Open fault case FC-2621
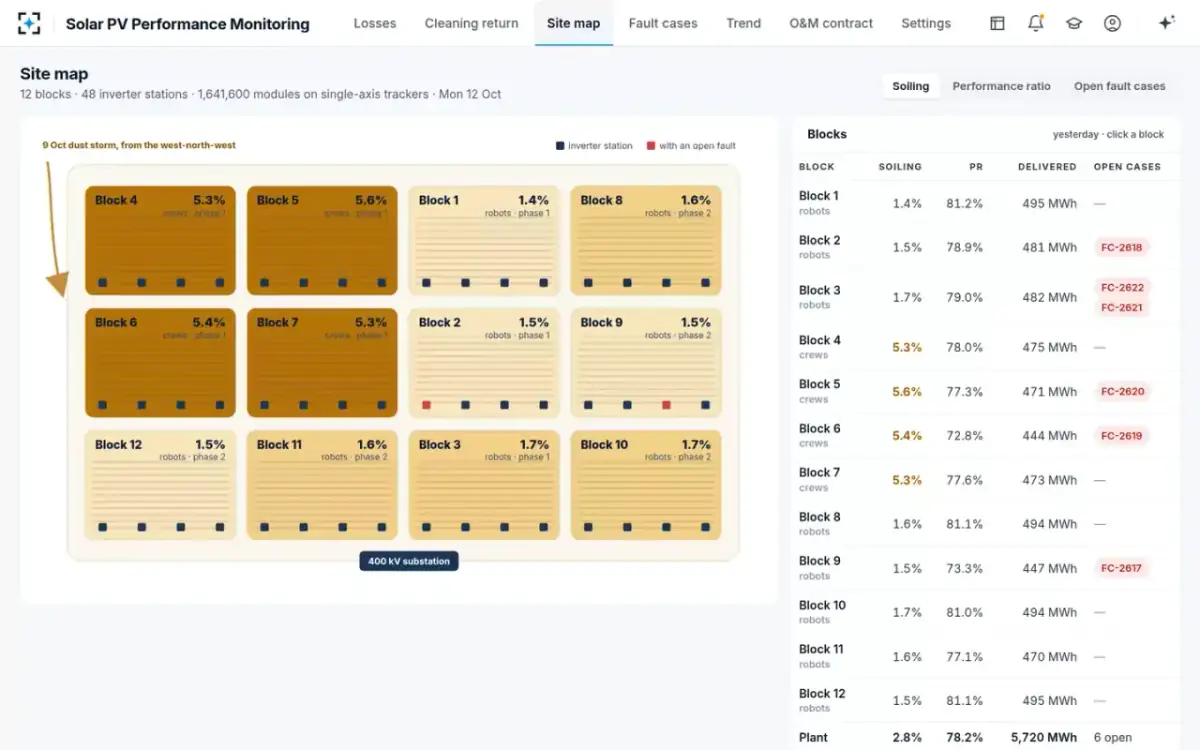This screenshot has height=750, width=1200. [1122, 307]
